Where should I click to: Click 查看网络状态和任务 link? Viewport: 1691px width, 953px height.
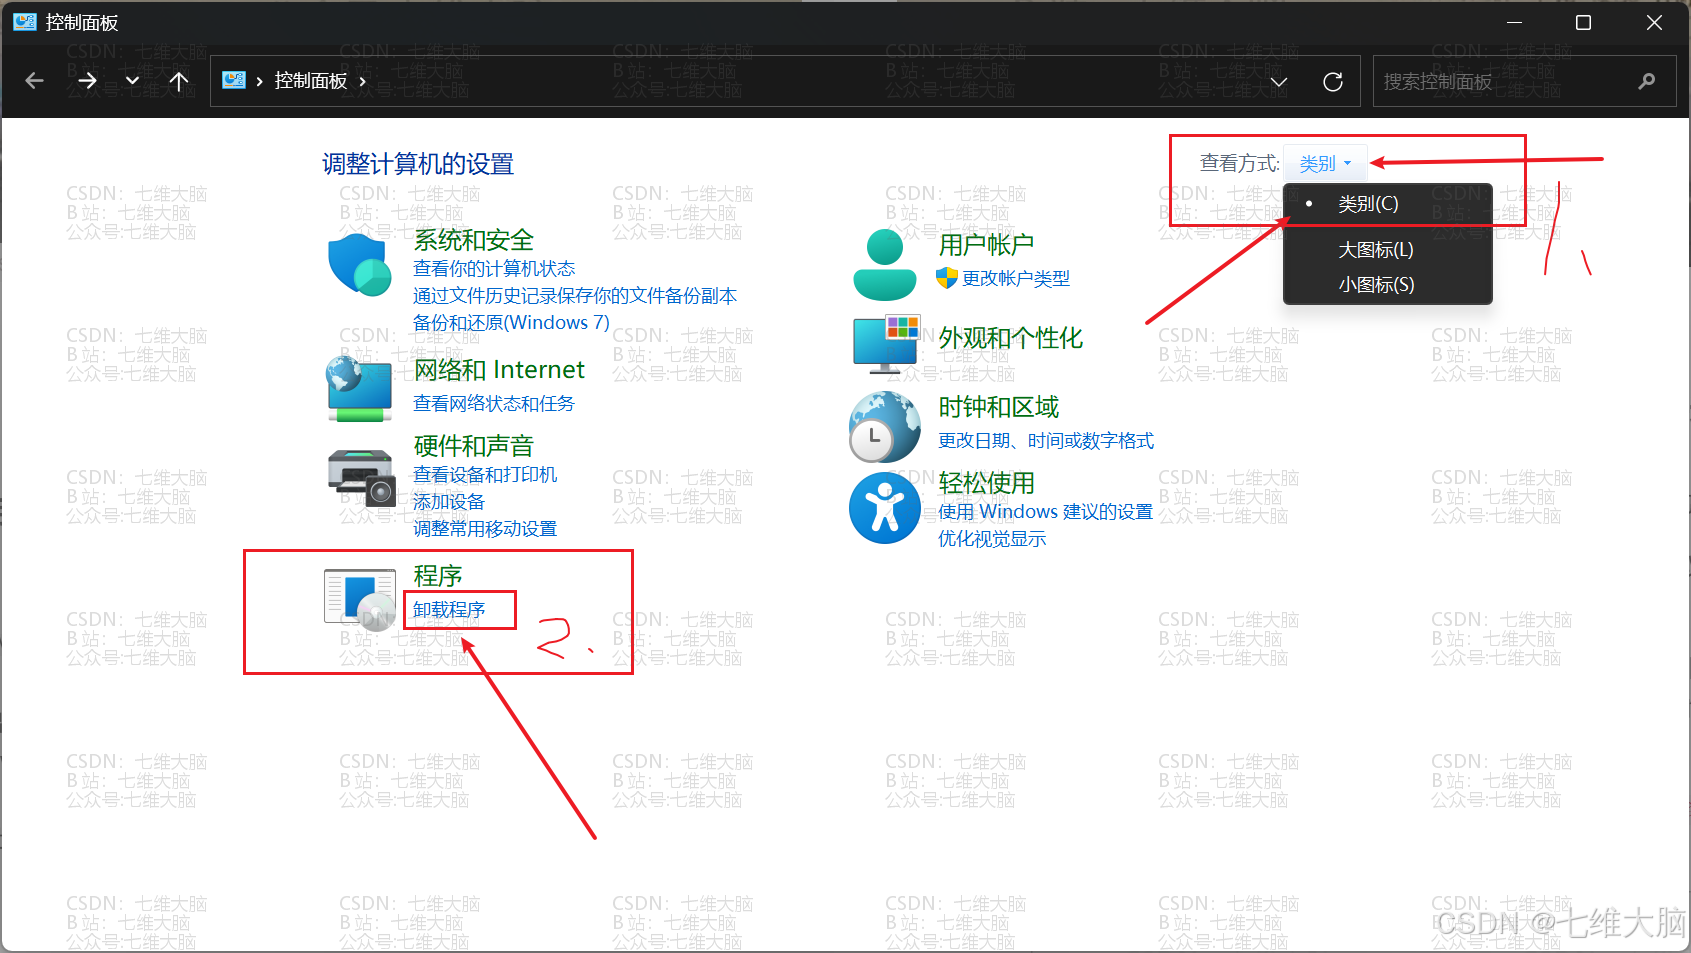(494, 403)
